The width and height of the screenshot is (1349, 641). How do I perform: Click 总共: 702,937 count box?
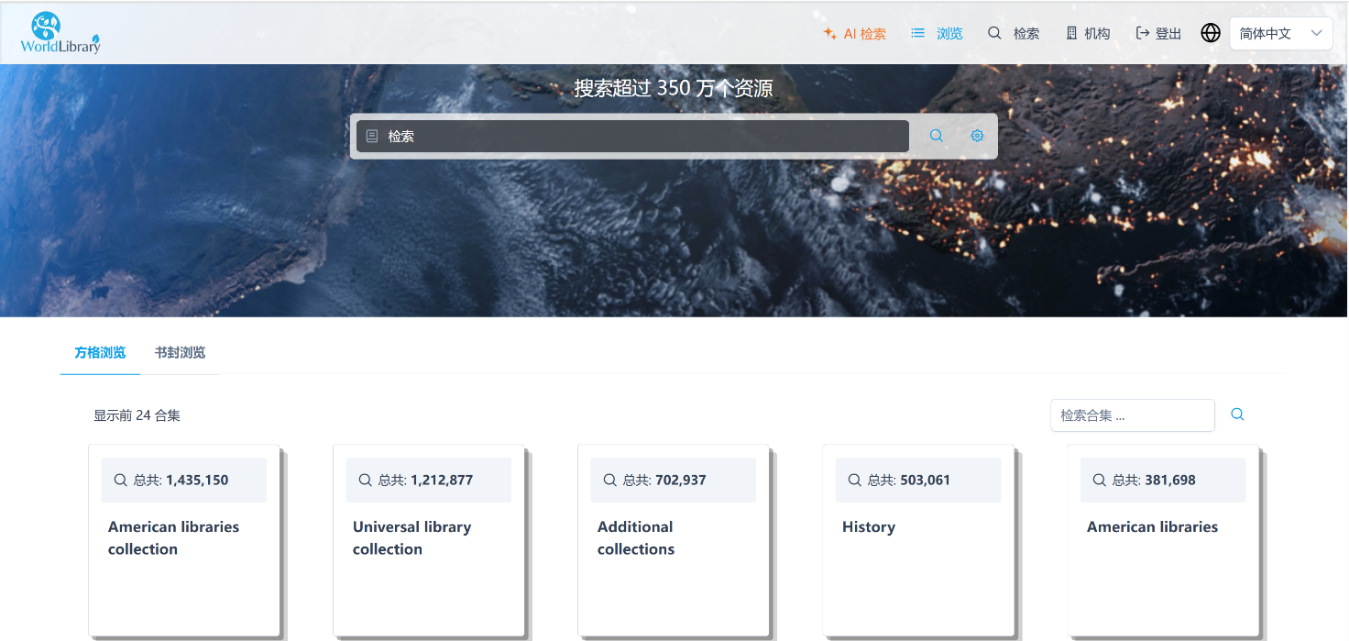[x=673, y=480]
